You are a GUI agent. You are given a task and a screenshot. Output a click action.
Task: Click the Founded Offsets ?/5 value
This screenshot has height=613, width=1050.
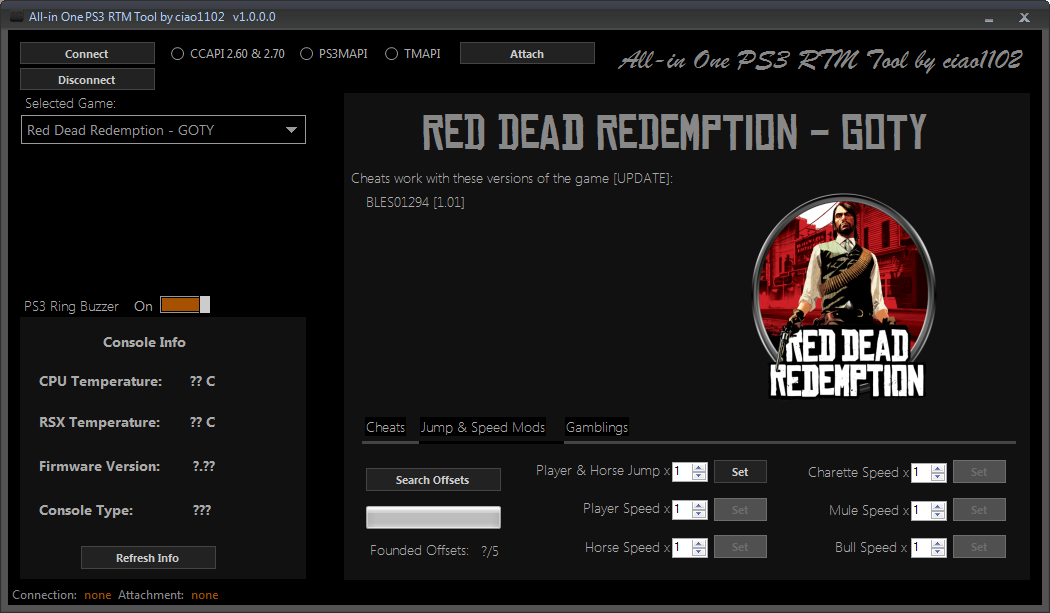[490, 551]
